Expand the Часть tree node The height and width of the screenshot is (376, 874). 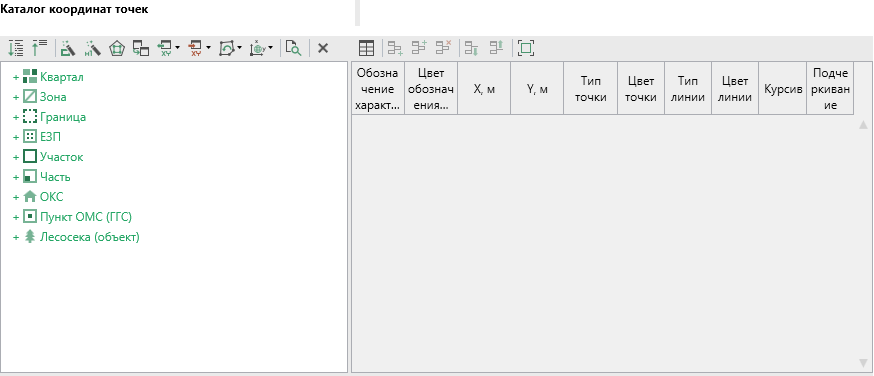(x=16, y=178)
